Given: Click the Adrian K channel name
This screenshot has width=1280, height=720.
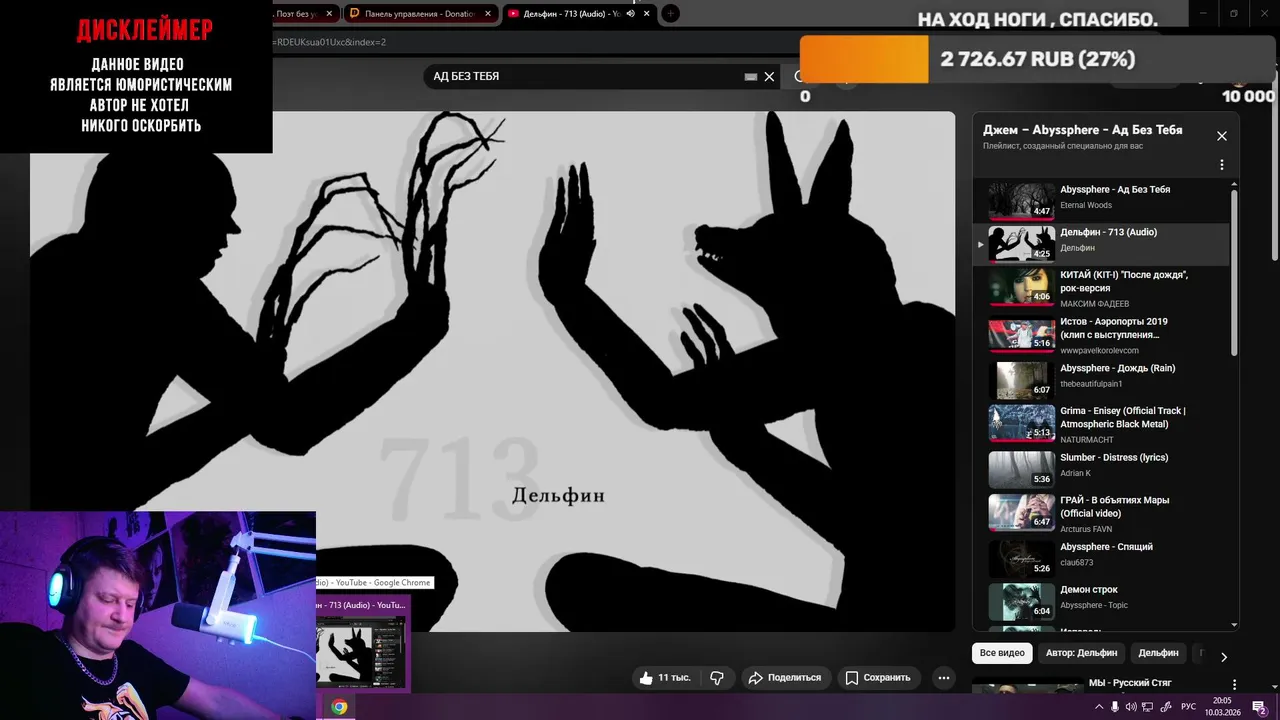Looking at the screenshot, I should 1076,473.
